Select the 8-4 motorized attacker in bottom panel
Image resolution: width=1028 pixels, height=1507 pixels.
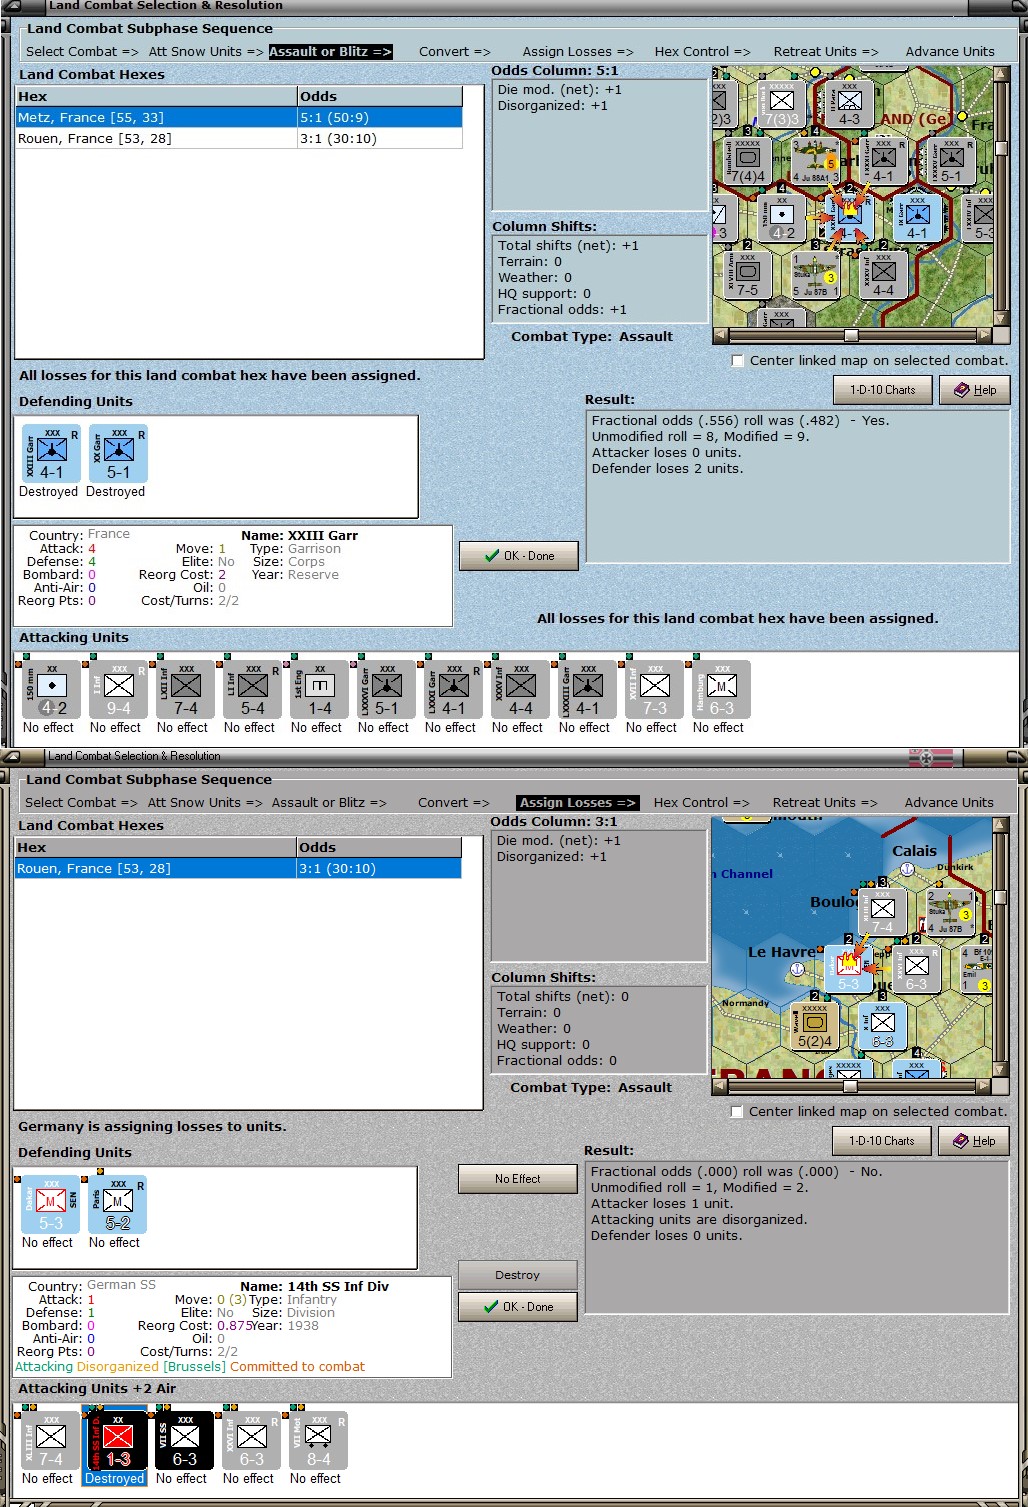[x=319, y=1441]
